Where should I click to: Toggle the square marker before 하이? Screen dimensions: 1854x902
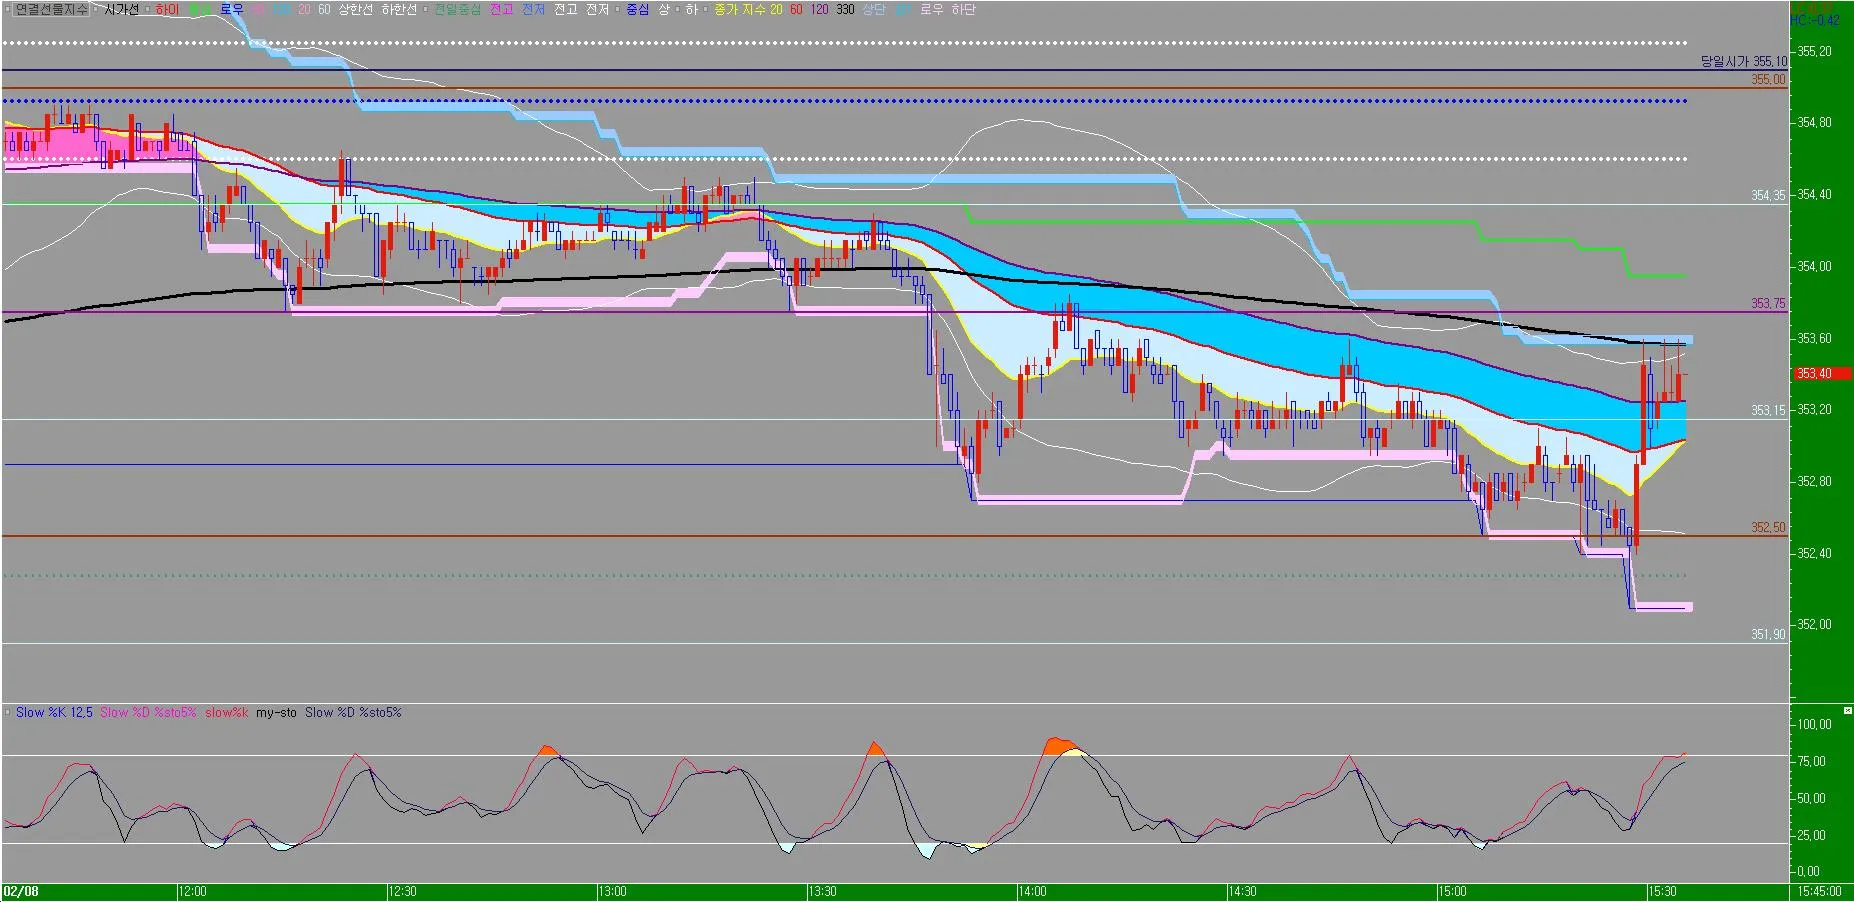coord(147,9)
